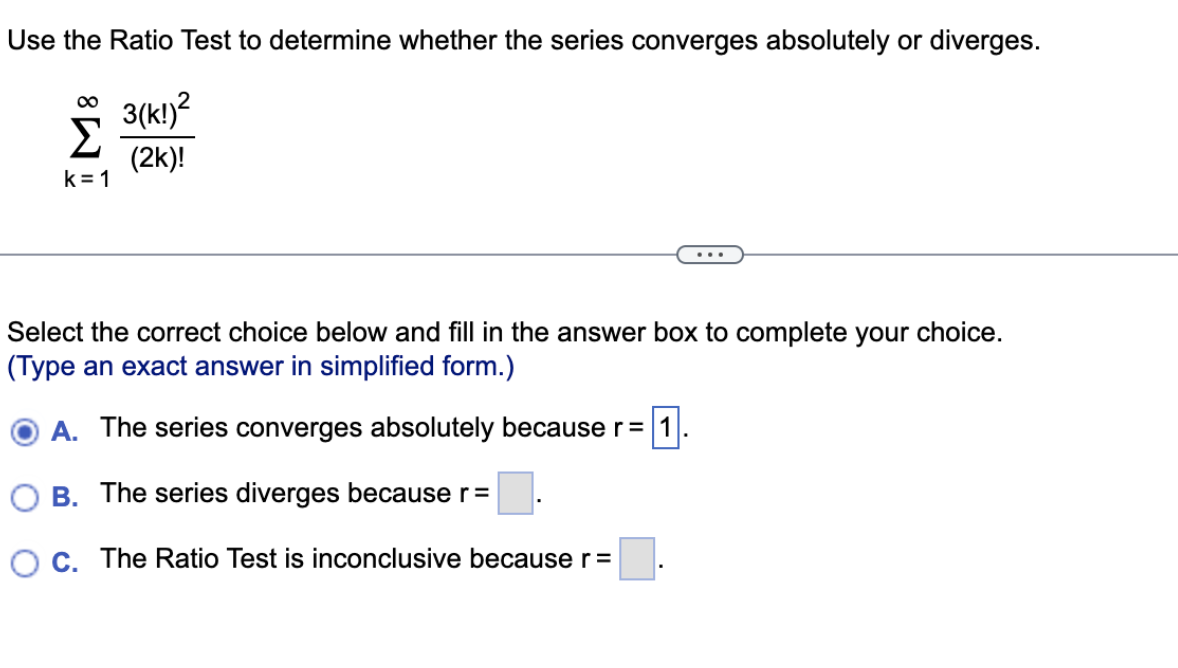The width and height of the screenshot is (1178, 668).
Task: Click the label B next to its radio
Action: point(63,494)
